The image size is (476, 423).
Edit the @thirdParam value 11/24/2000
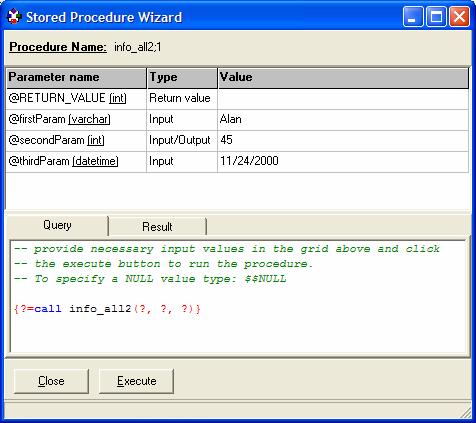coord(343,161)
